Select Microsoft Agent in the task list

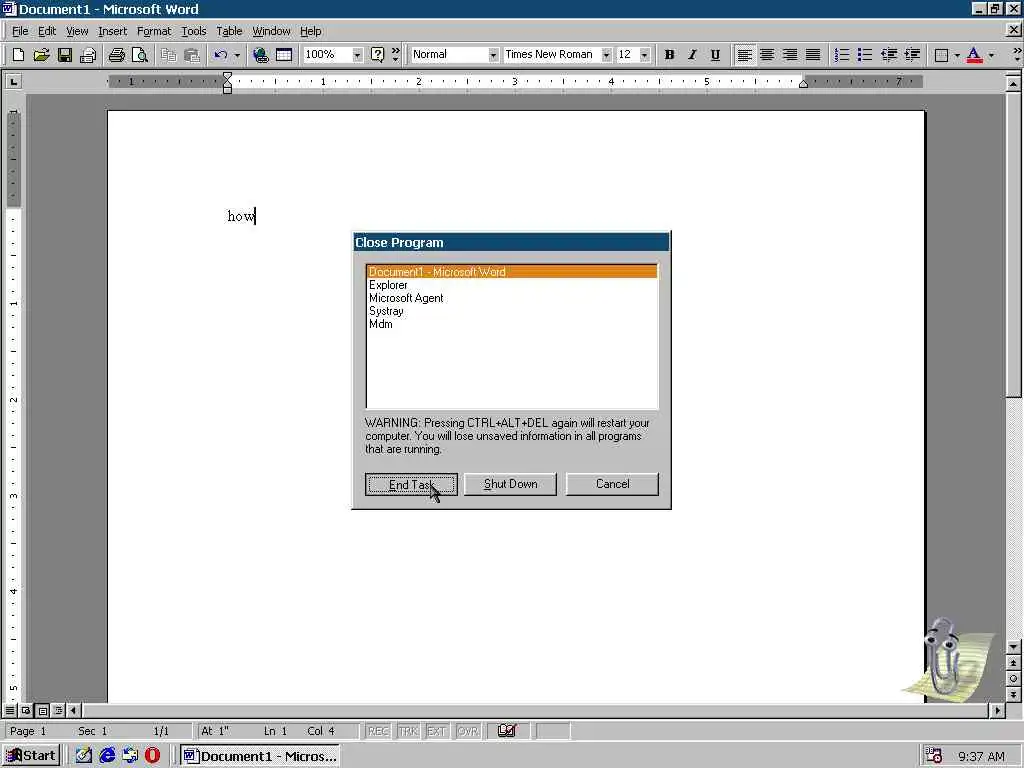[512, 298]
